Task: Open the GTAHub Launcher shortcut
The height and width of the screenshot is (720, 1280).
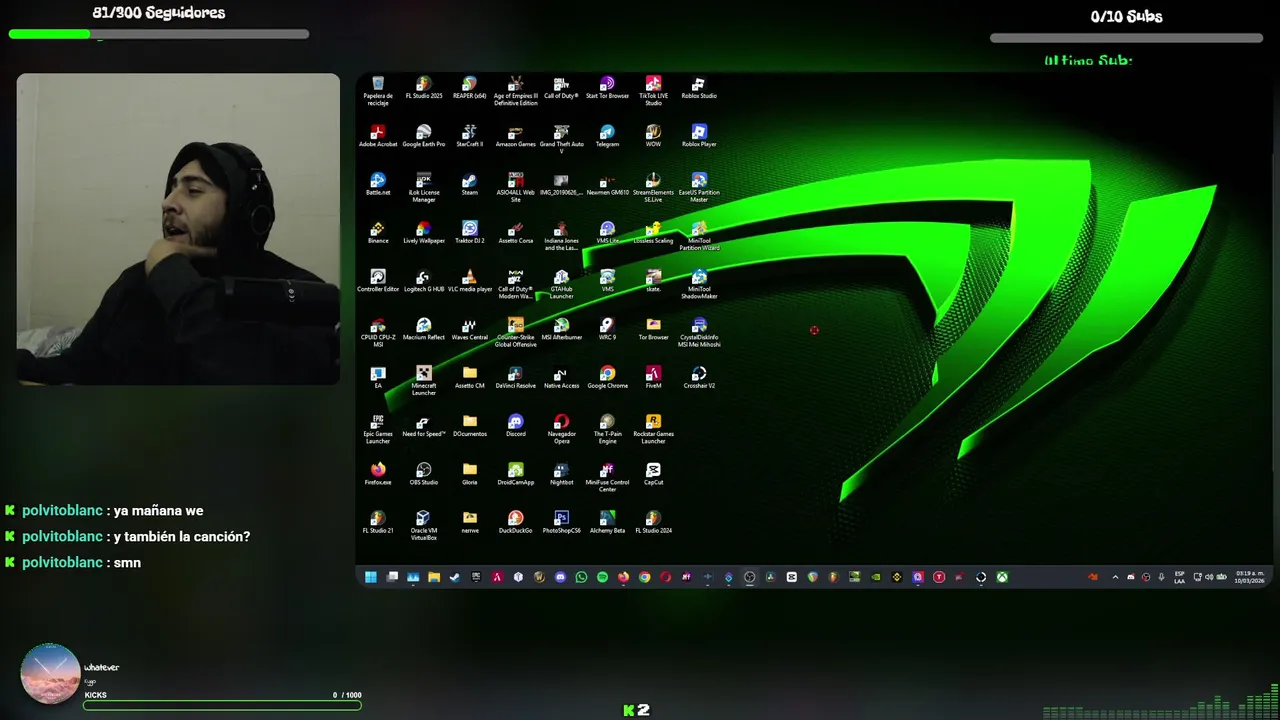Action: 561,283
